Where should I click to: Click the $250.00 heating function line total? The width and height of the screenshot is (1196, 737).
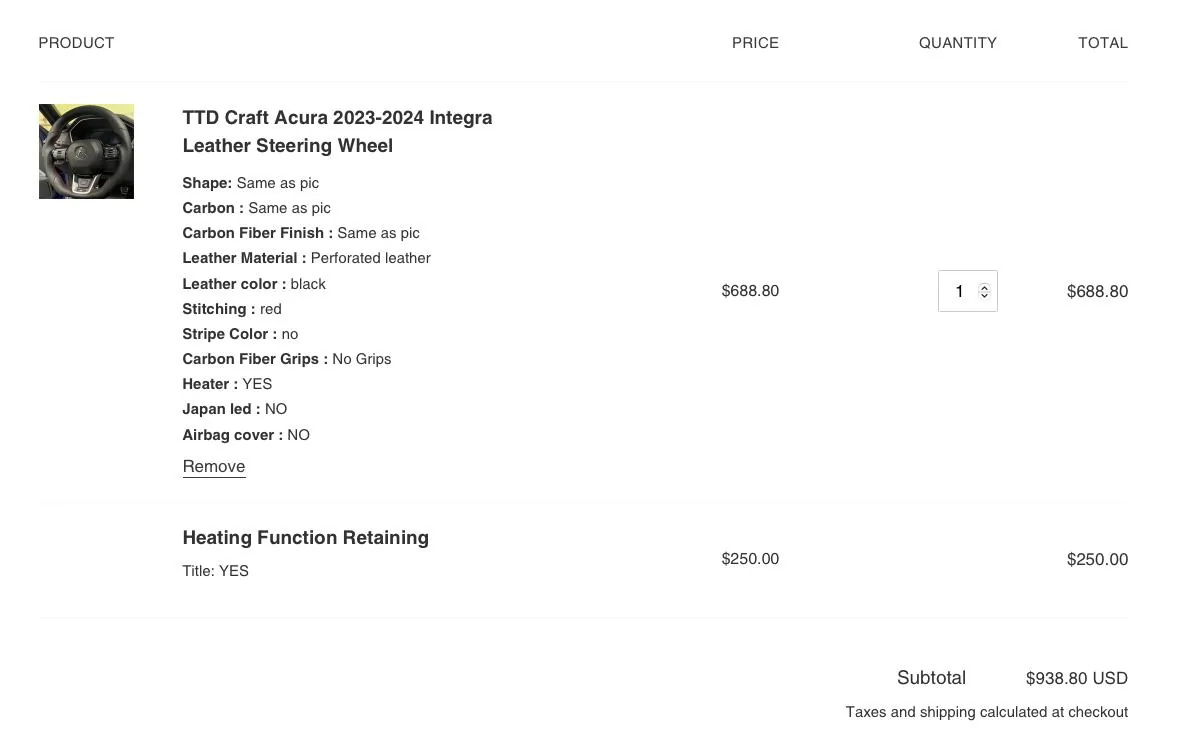click(1097, 560)
